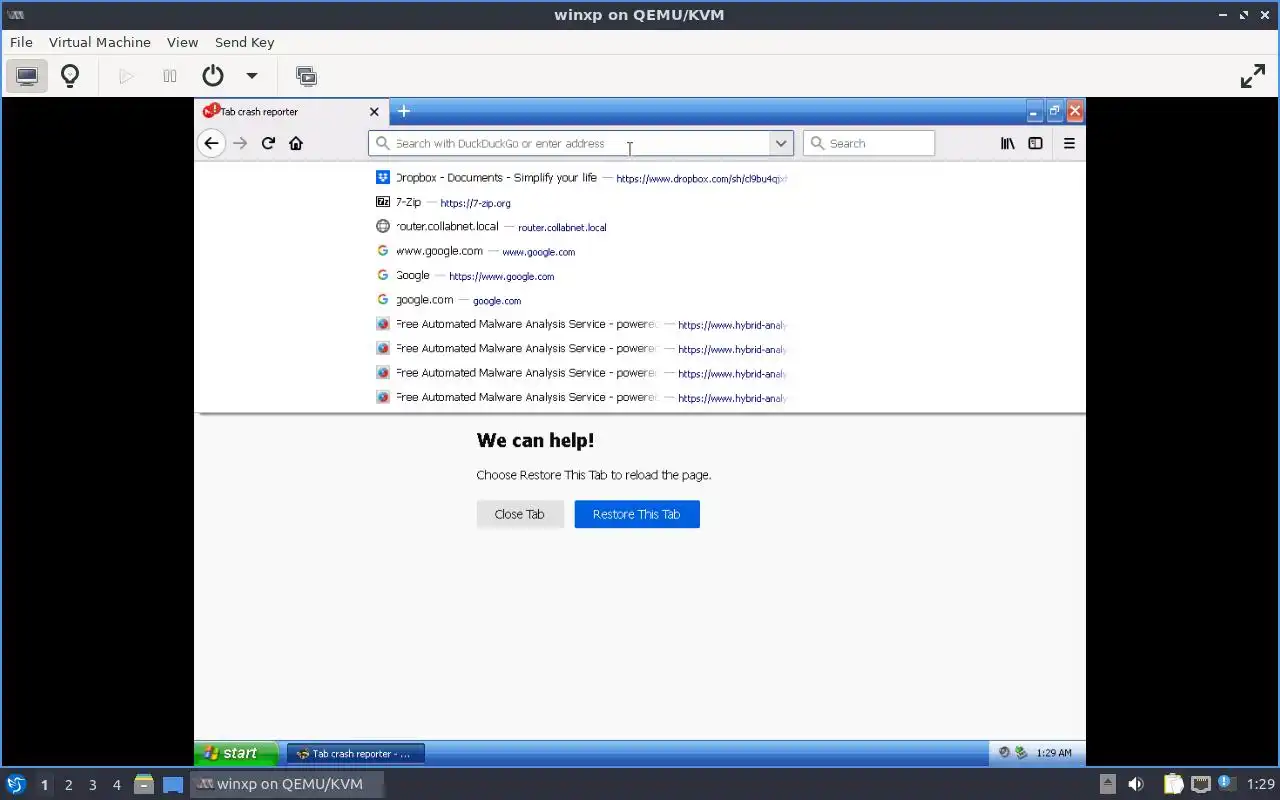Open the host clipboard tray icon

1173,784
